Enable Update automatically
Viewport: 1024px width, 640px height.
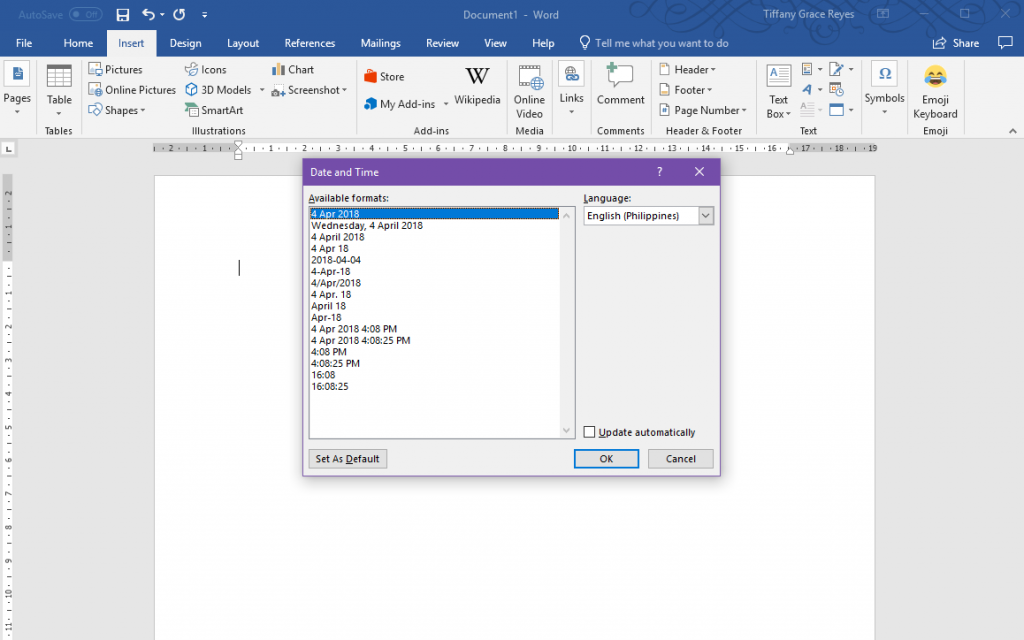click(x=589, y=431)
